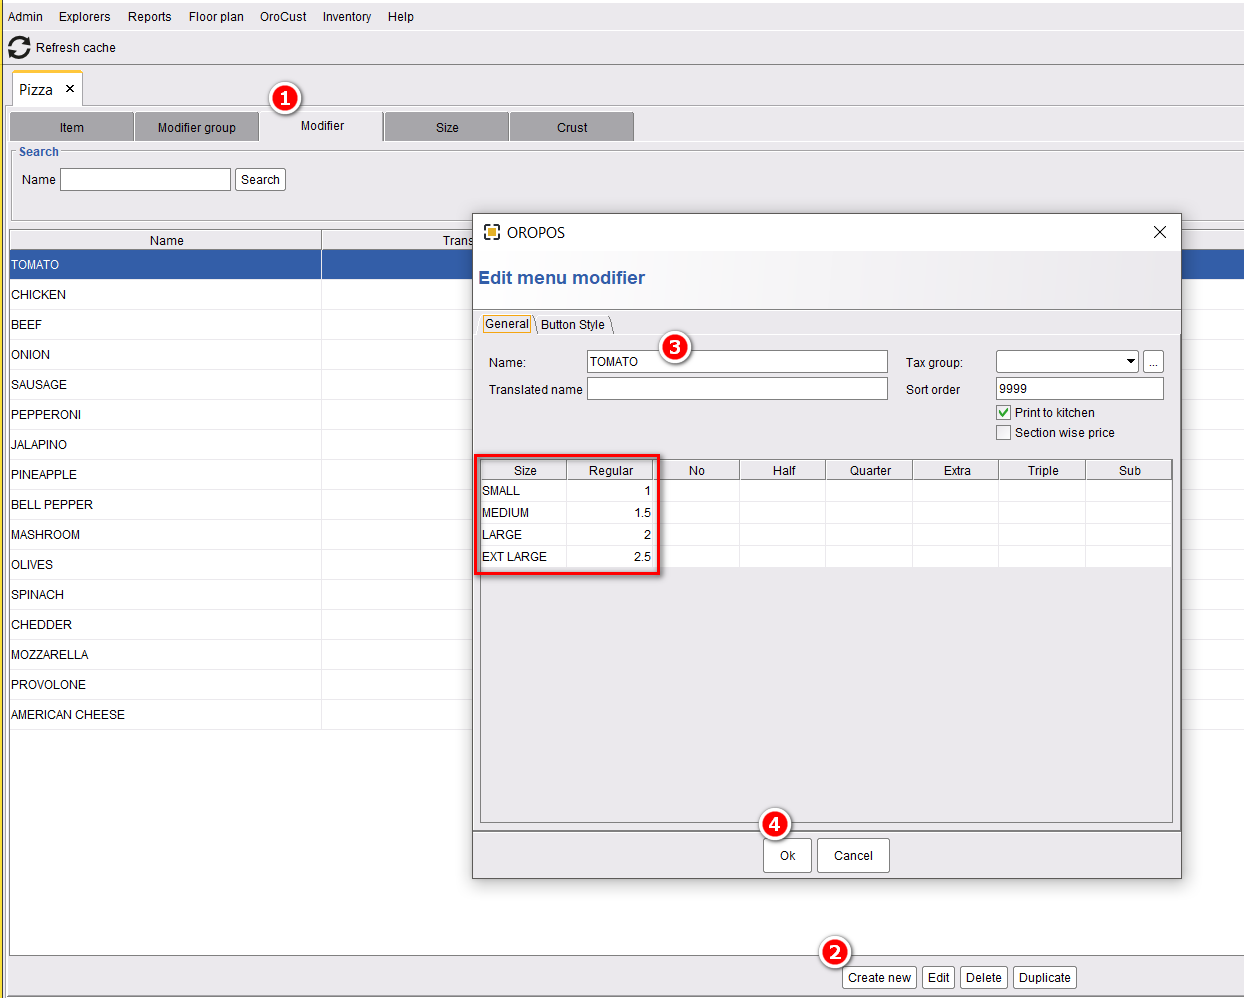Screen dimensions: 1244x998
Task: Select the ONION row
Action: coord(240,355)
